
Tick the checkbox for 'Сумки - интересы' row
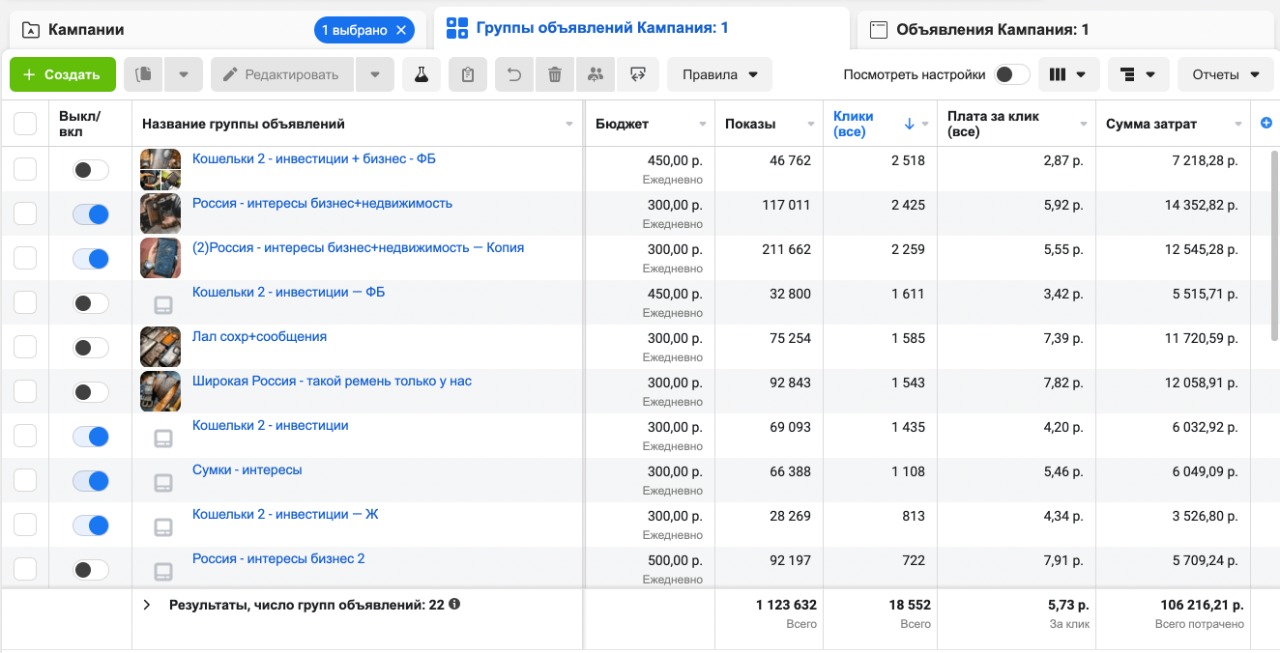coord(25,480)
